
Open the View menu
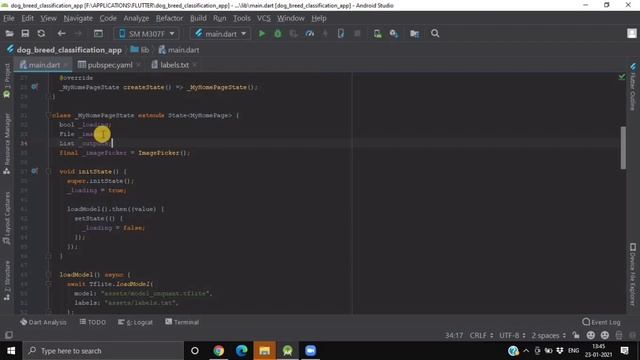click(x=48, y=18)
